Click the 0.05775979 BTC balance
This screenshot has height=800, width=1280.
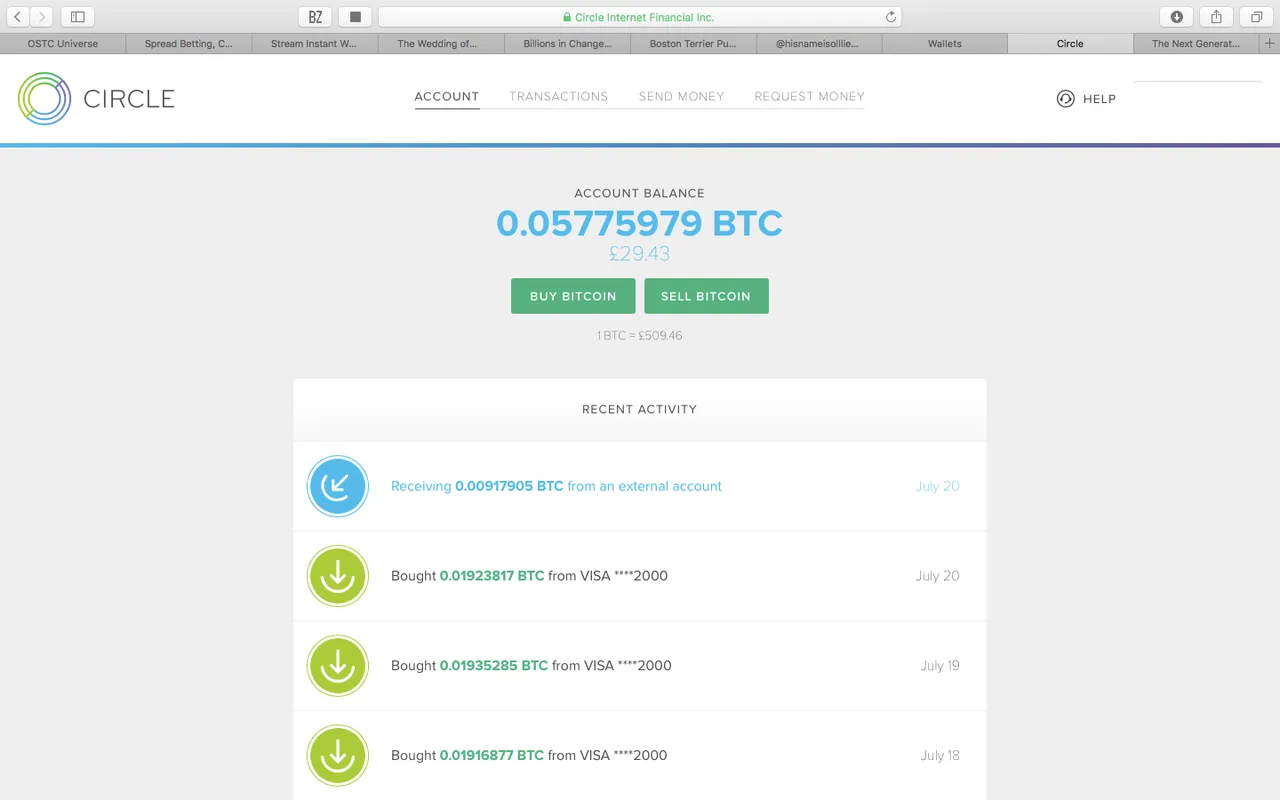click(640, 223)
